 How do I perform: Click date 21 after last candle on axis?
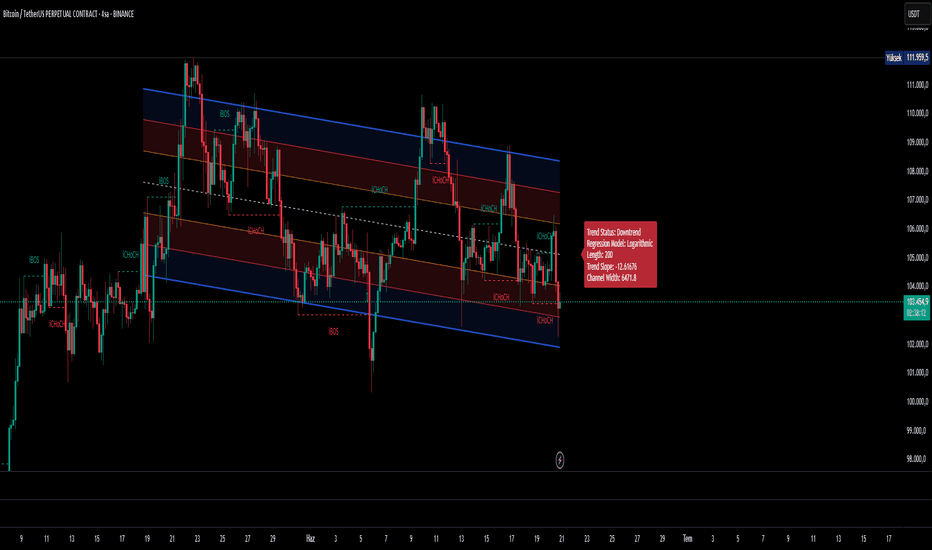[562, 539]
